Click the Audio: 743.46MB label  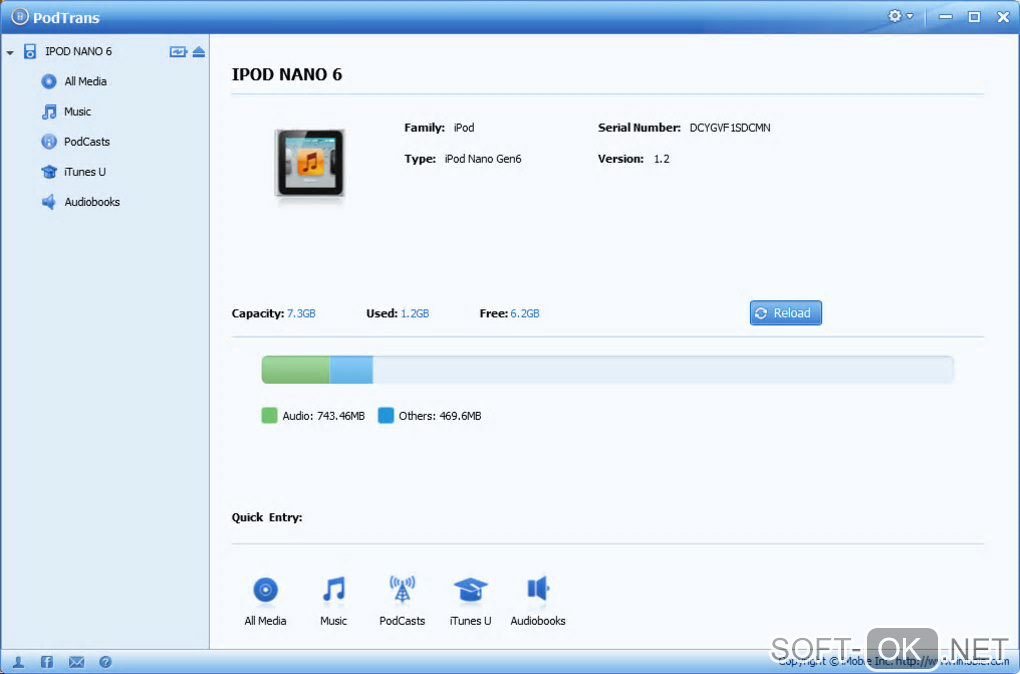323,416
